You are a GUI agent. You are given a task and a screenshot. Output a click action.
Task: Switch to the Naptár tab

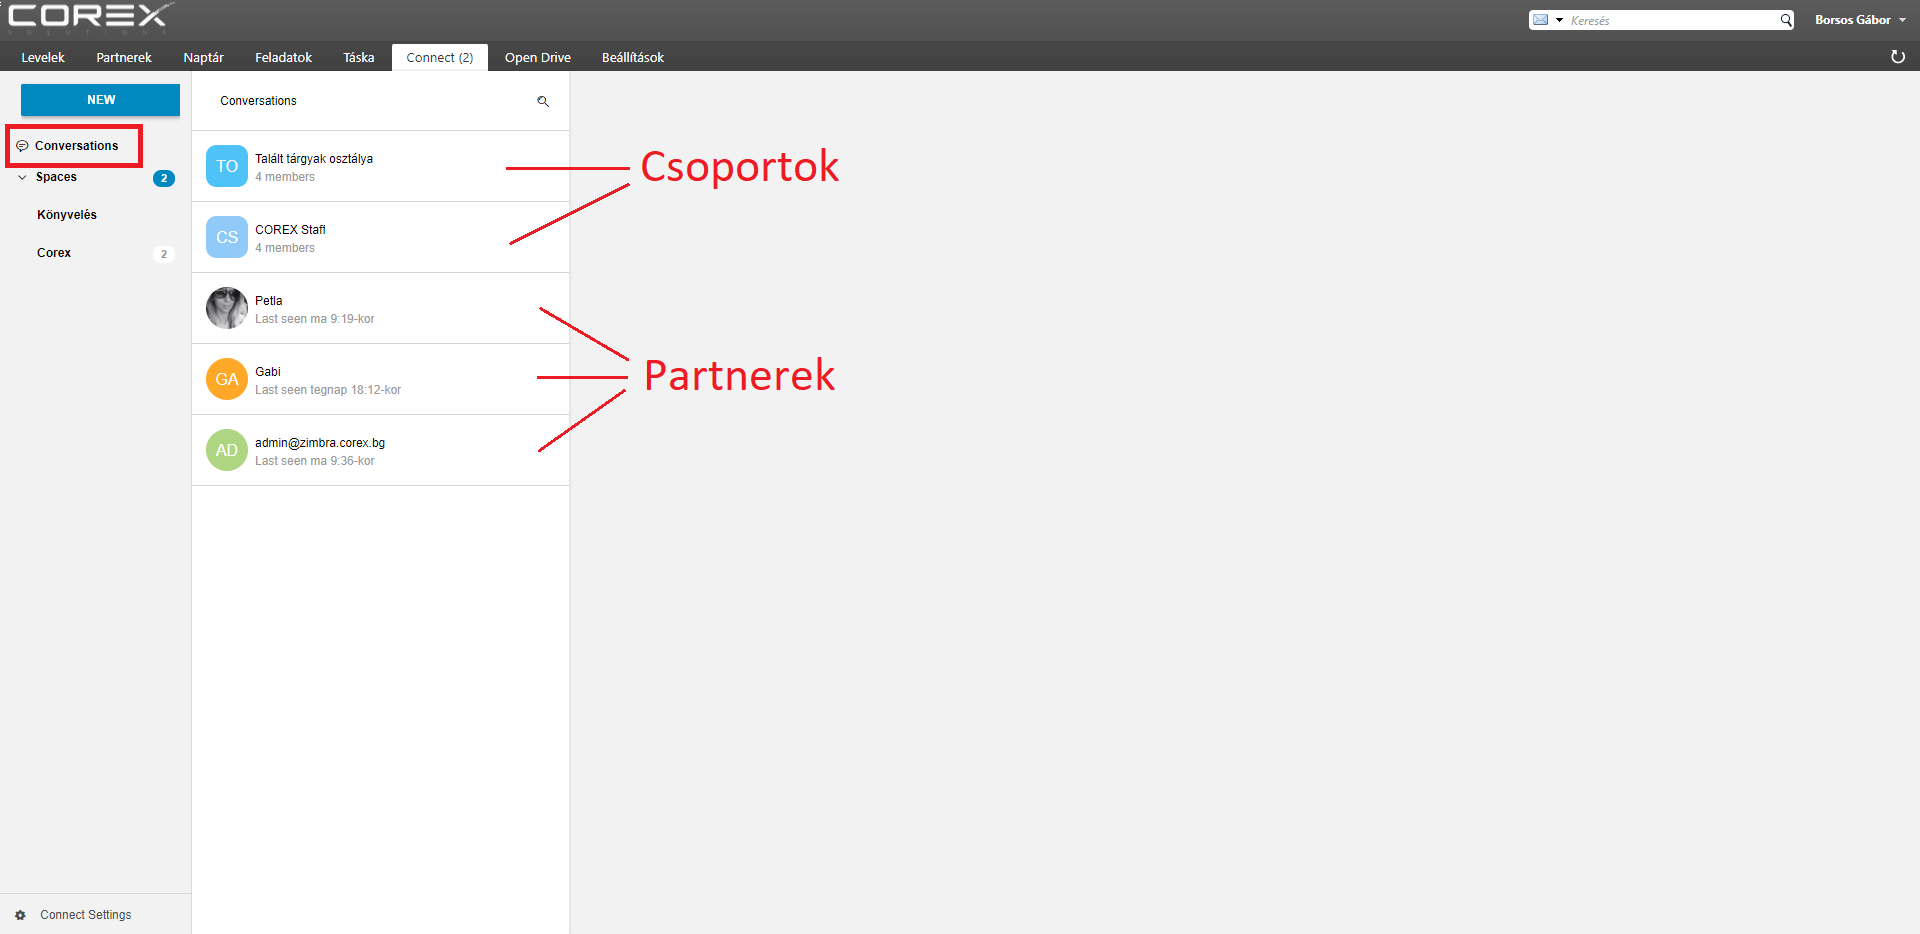pos(203,57)
